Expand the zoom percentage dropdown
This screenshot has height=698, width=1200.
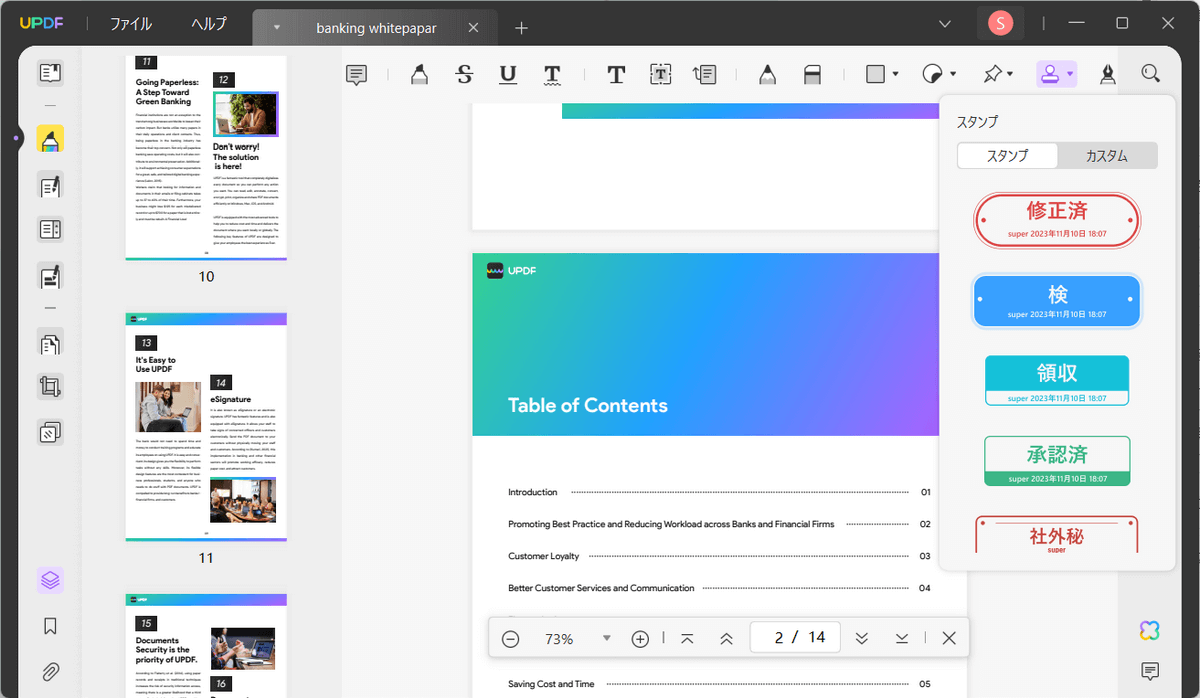click(x=606, y=638)
